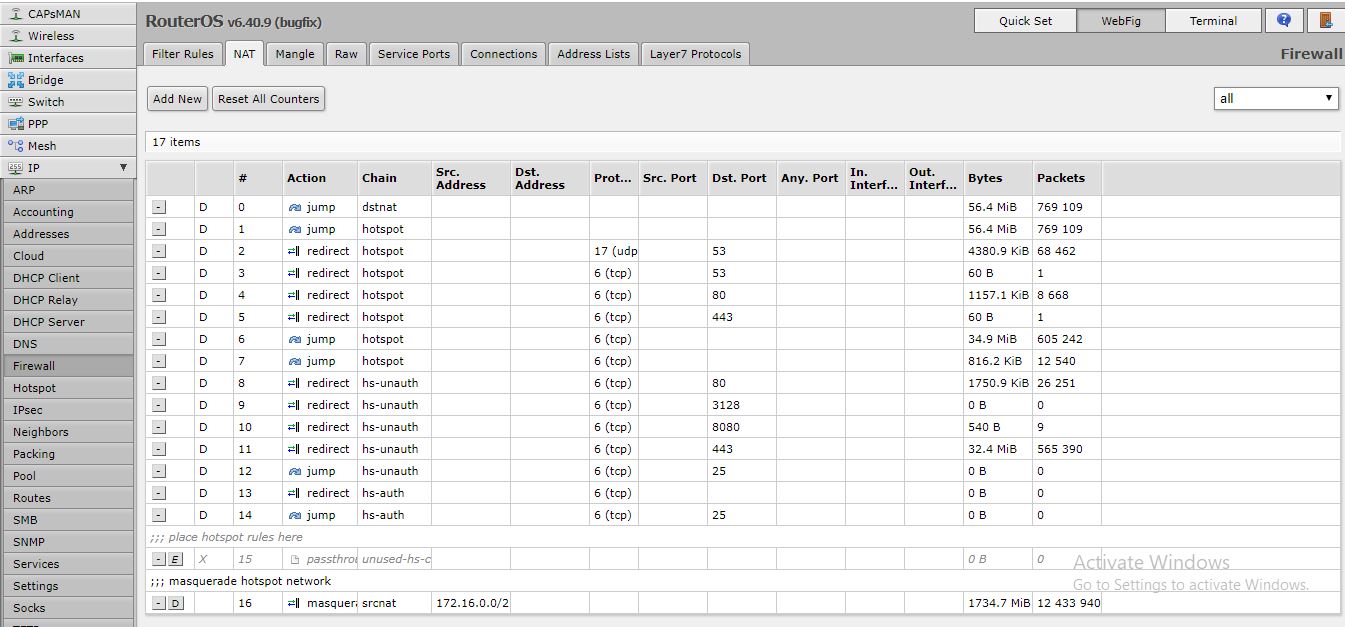1345x627 pixels.
Task: Open DHCP Server menu item
Action: point(67,322)
